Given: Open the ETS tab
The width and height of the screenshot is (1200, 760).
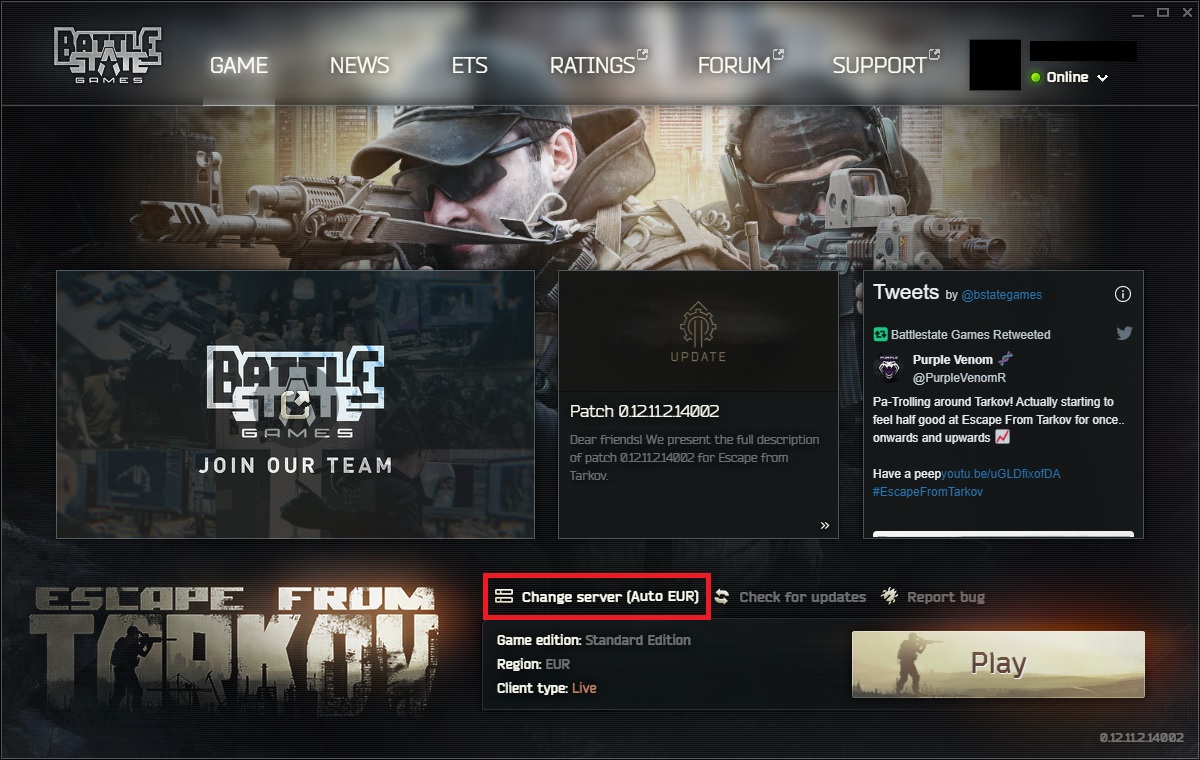Looking at the screenshot, I should [469, 65].
